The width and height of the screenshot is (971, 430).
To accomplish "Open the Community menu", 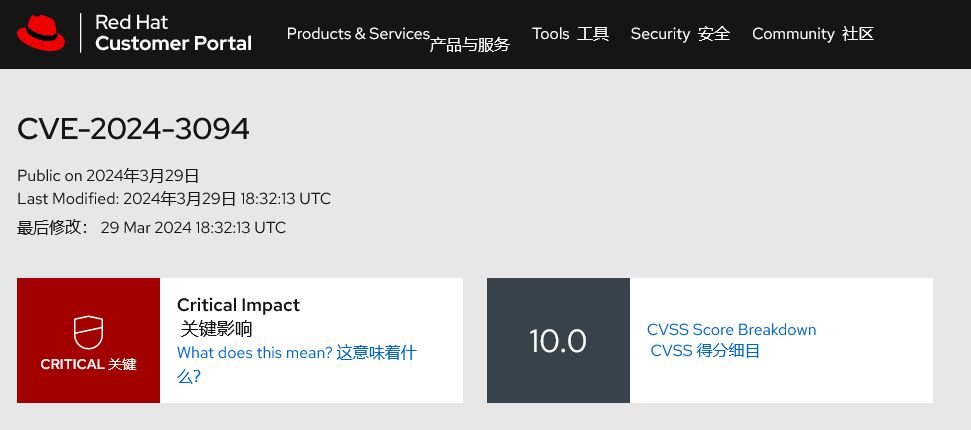I will [793, 33].
